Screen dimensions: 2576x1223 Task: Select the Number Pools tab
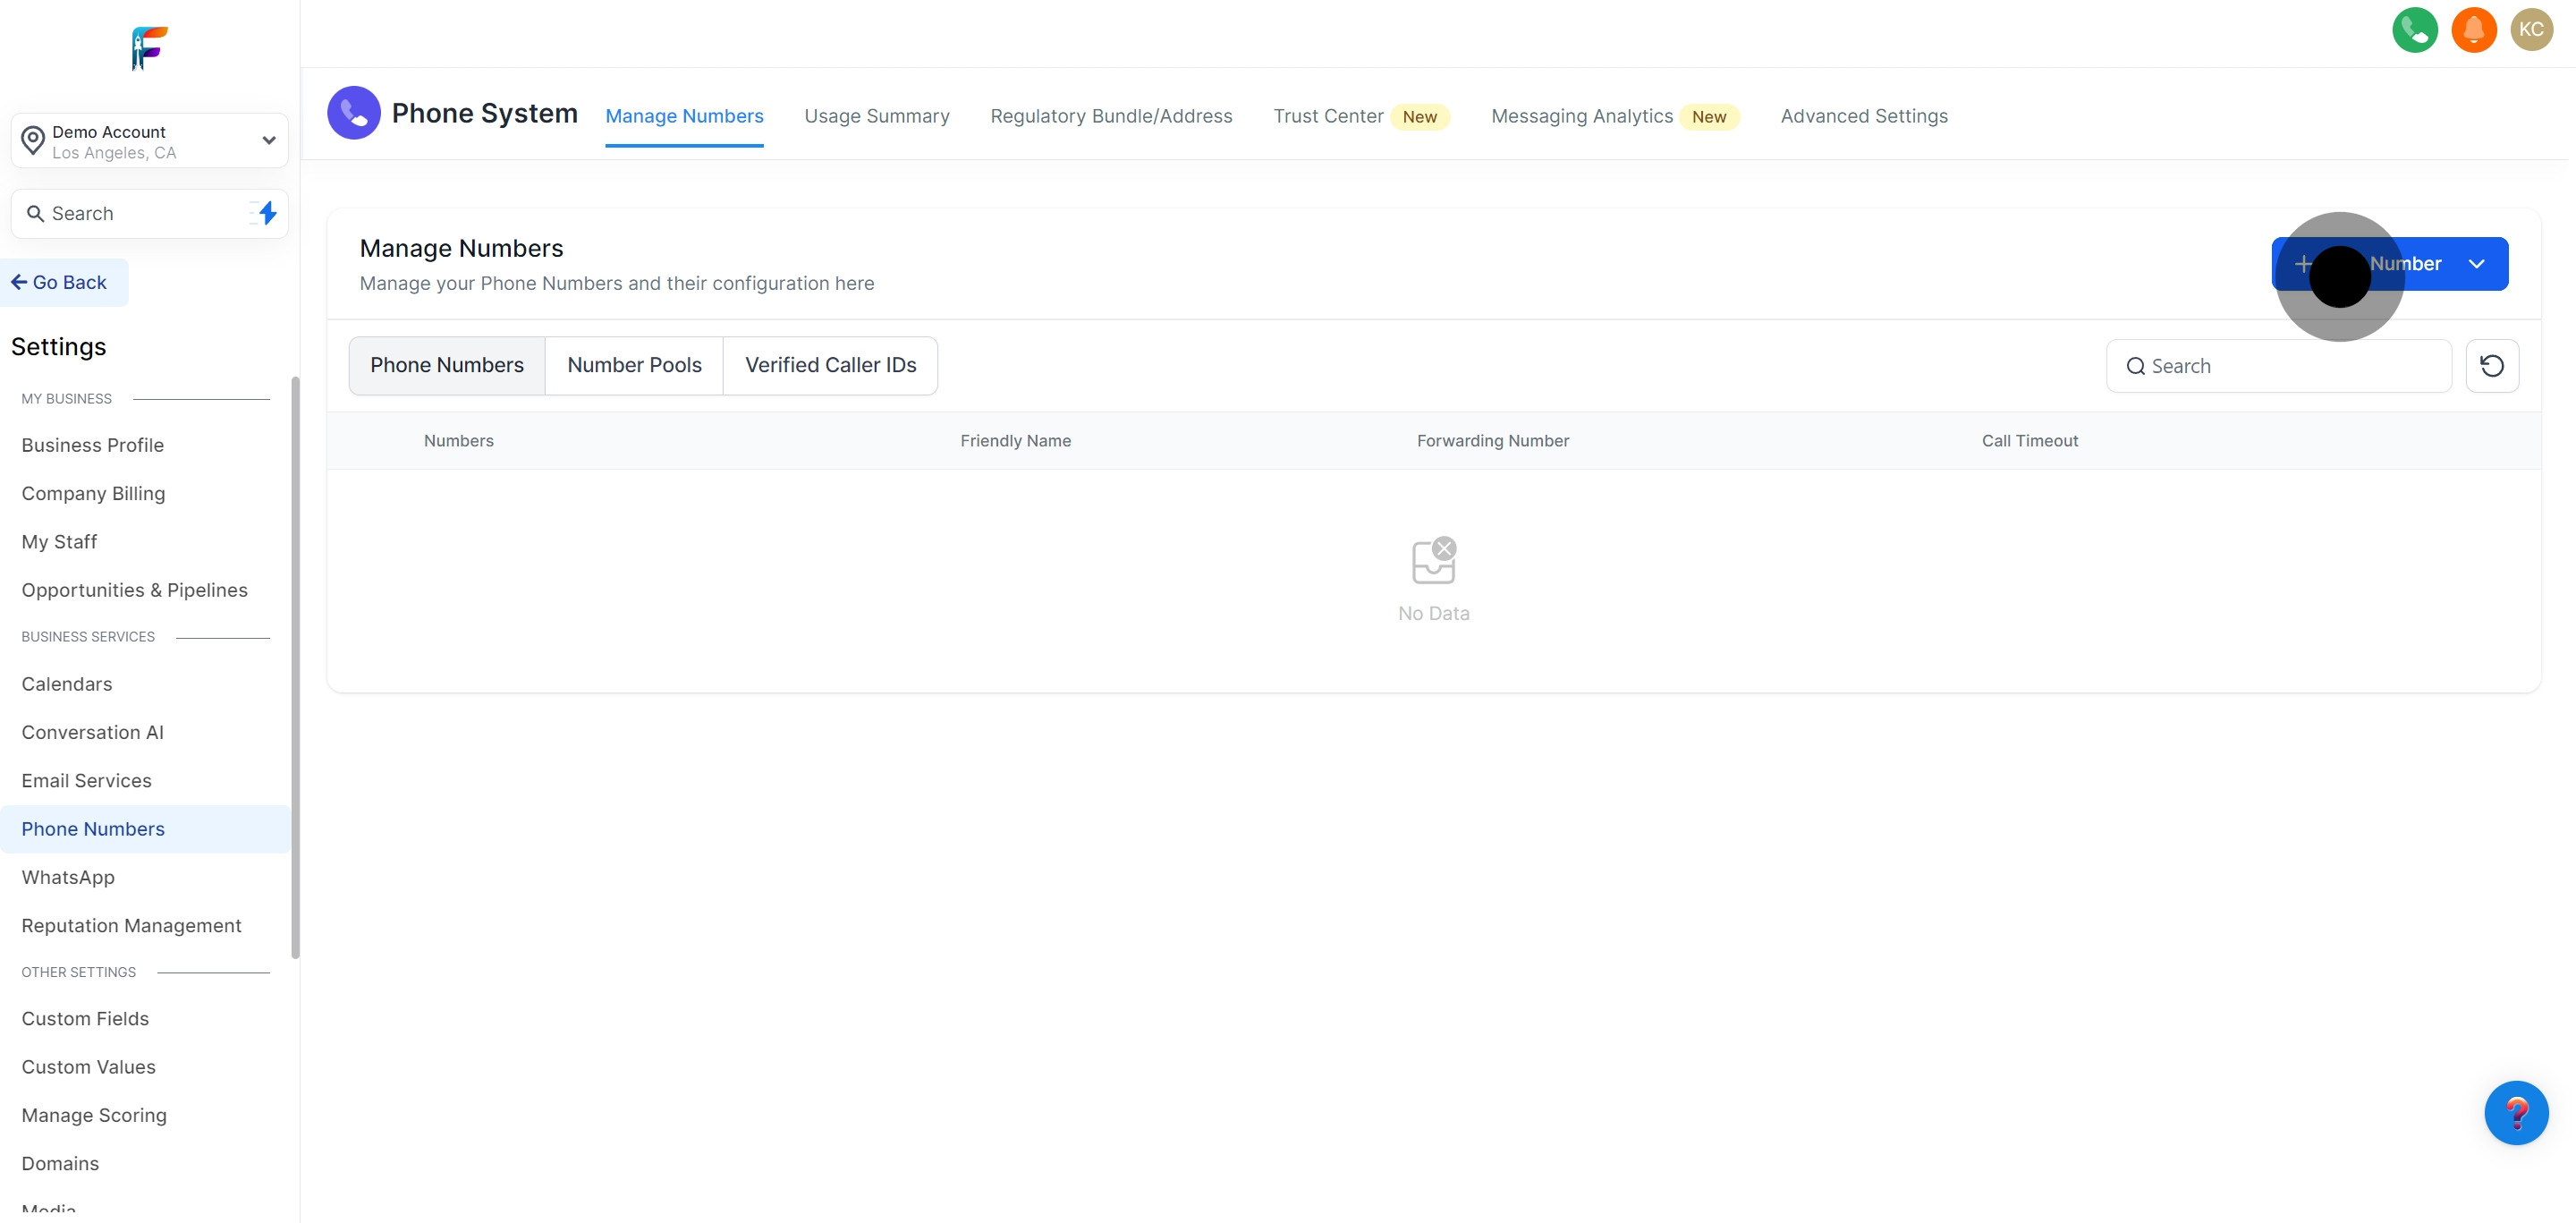point(634,366)
